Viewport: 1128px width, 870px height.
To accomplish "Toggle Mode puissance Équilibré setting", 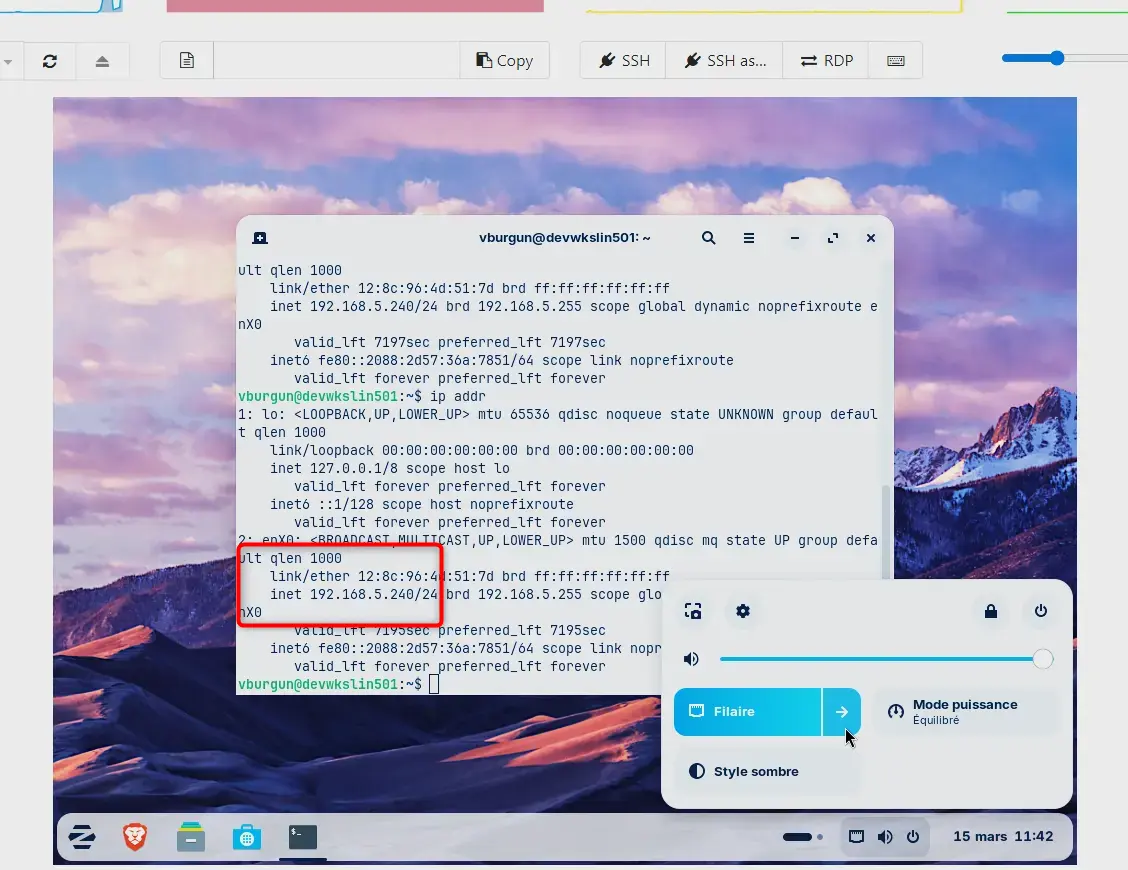I will [966, 712].
